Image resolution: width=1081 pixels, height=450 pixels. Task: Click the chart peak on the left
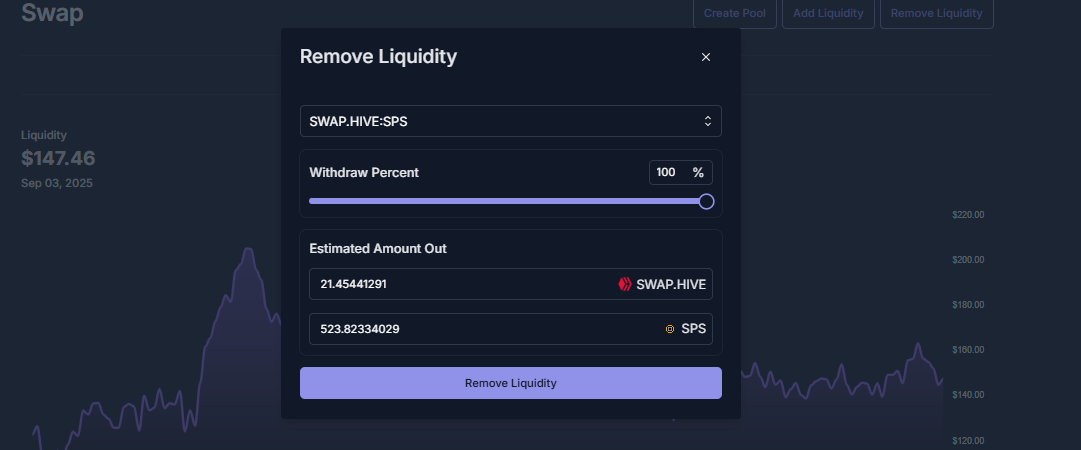tap(247, 251)
